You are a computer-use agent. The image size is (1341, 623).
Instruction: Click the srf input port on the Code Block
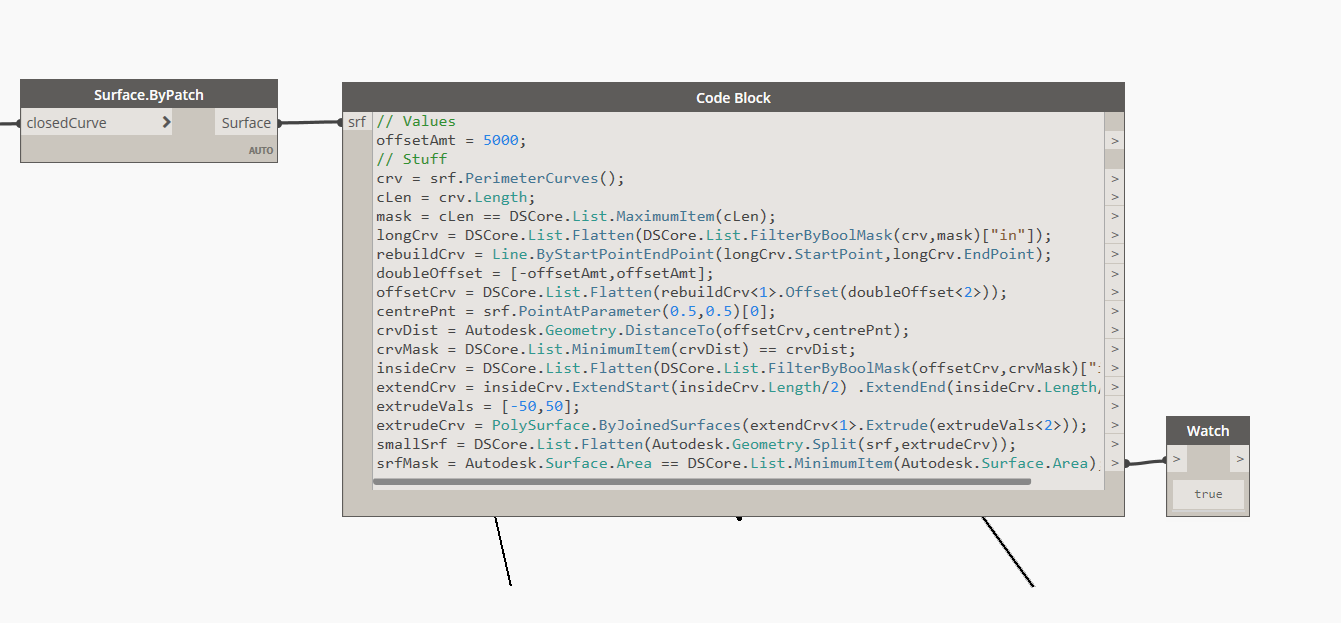[356, 121]
